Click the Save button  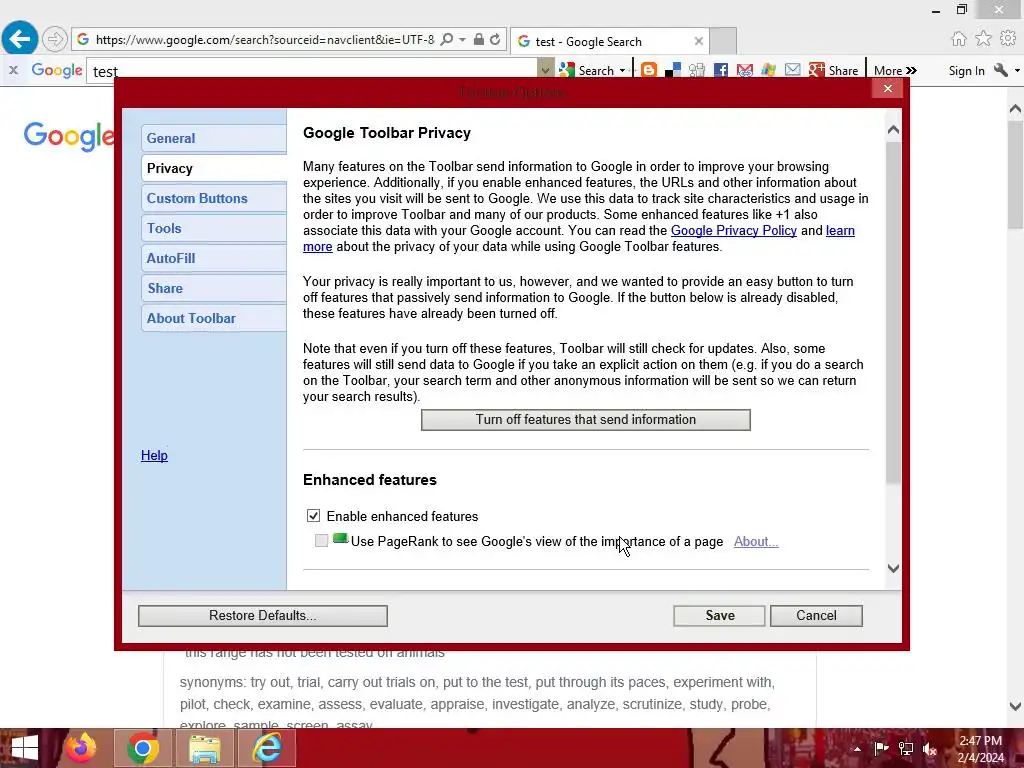tap(720, 616)
